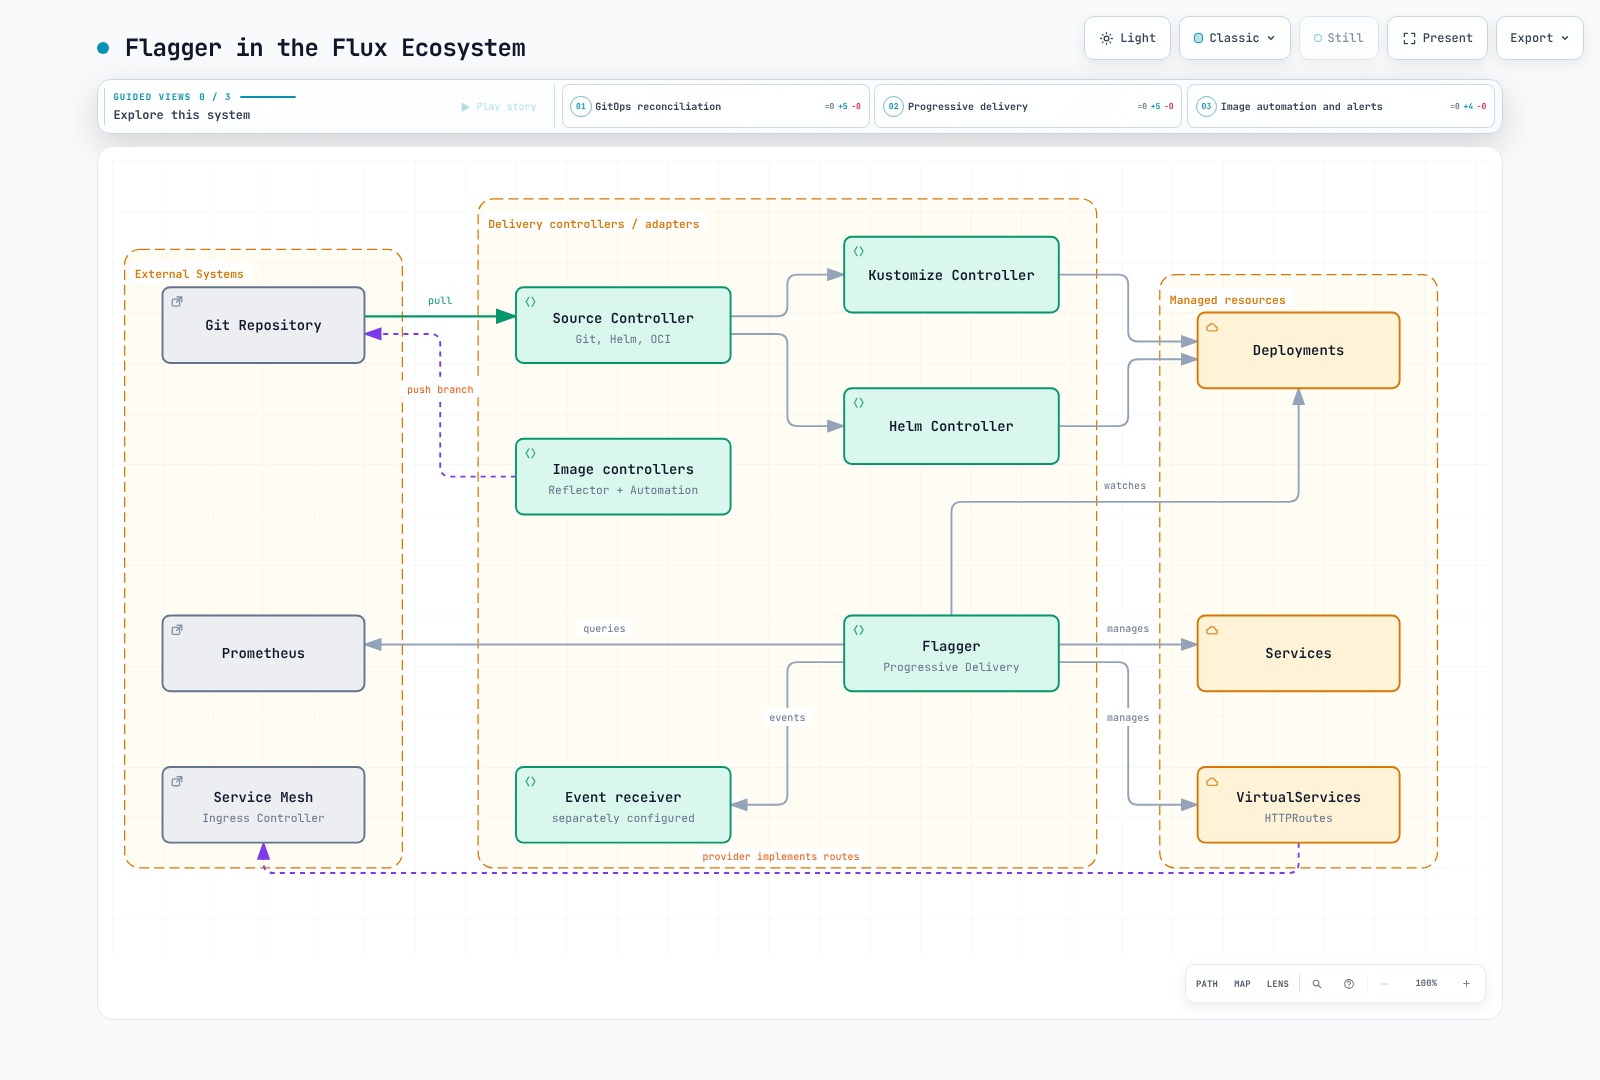This screenshot has height=1080, width=1600.
Task: Switch to Light theme
Action: (1127, 38)
